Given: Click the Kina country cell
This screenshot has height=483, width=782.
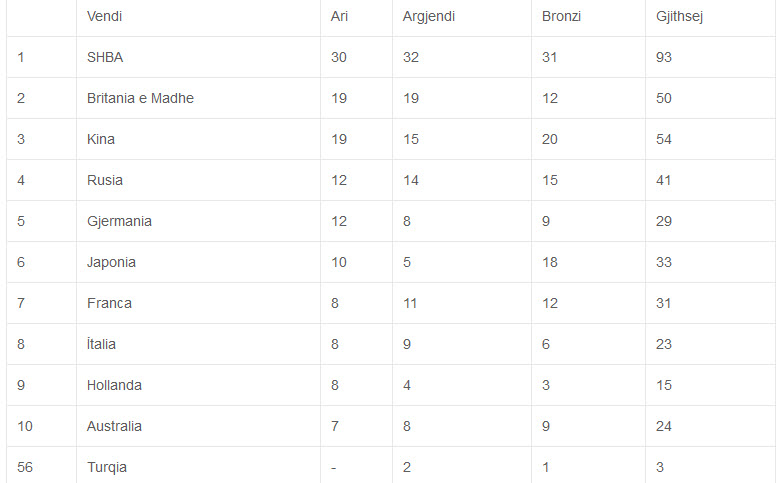Looking at the screenshot, I should point(101,139).
